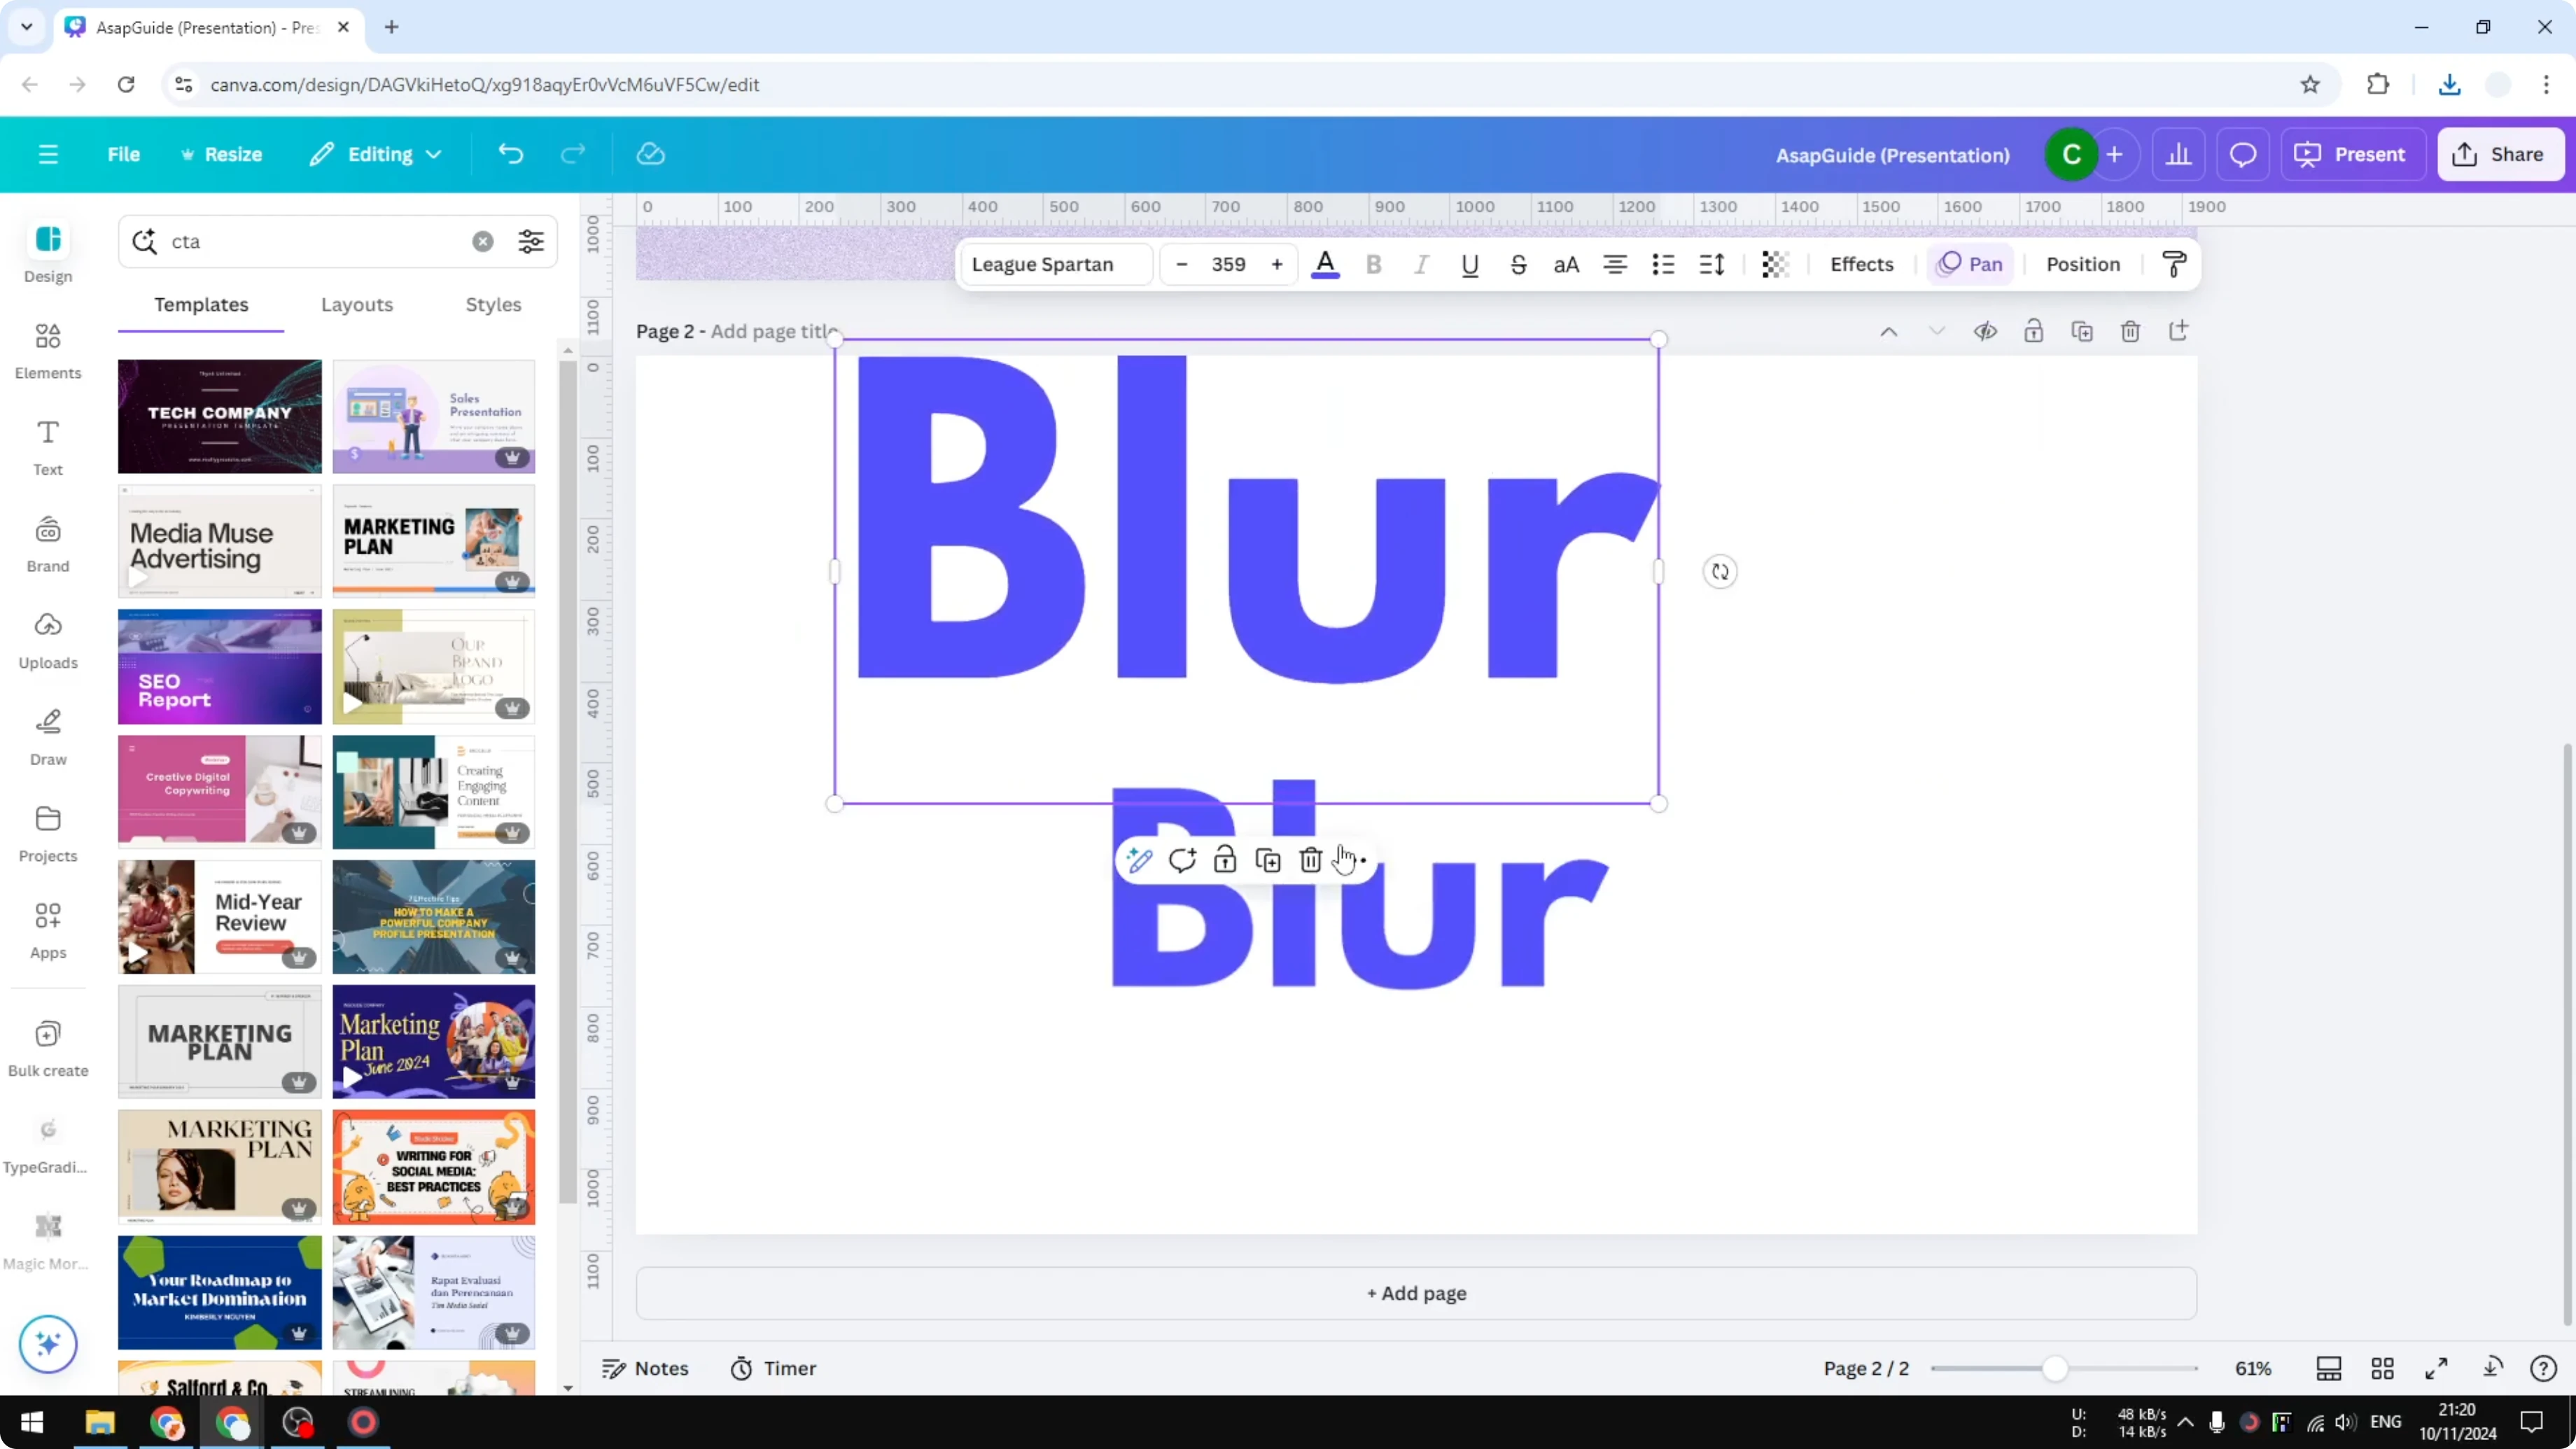The image size is (2576, 1449).
Task: Add a comment to selected text
Action: [1182, 859]
